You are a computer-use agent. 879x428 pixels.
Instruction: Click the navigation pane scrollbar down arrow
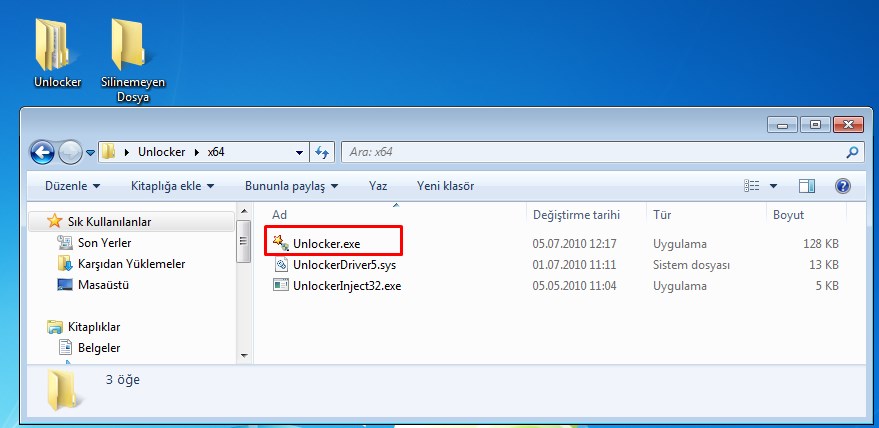coord(242,354)
